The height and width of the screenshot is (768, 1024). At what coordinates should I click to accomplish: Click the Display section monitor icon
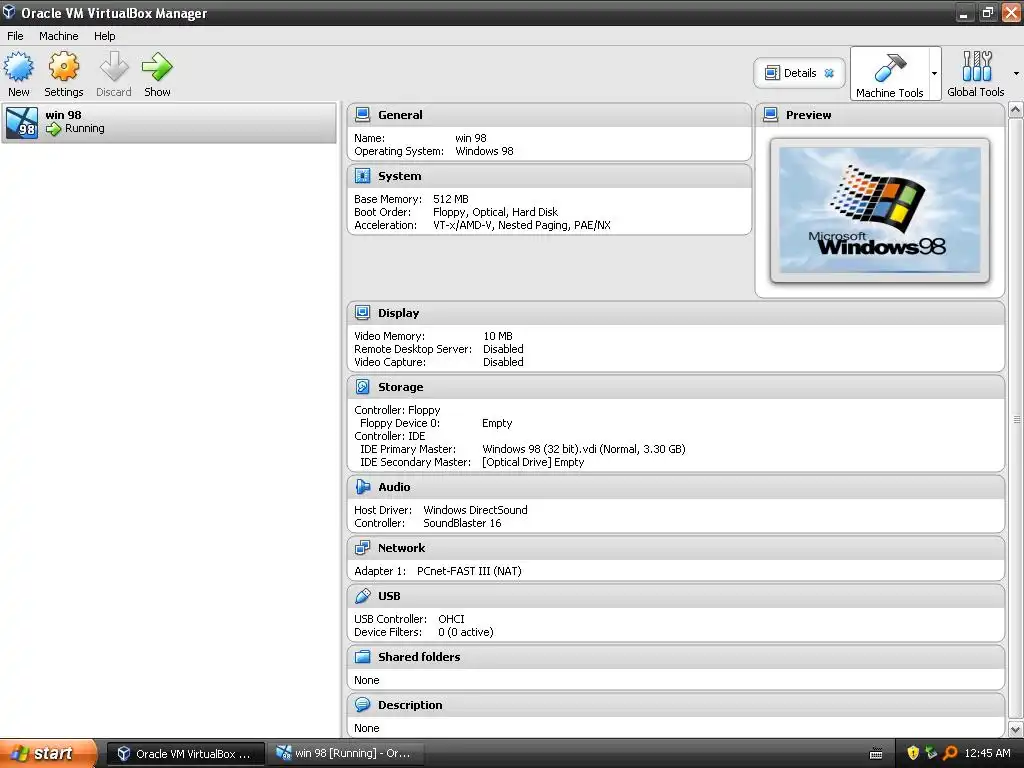point(362,313)
